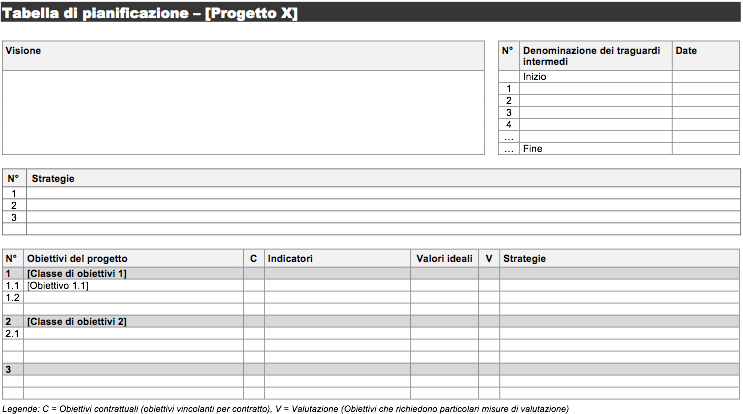Click Strategie row 3 text cell

383,217
